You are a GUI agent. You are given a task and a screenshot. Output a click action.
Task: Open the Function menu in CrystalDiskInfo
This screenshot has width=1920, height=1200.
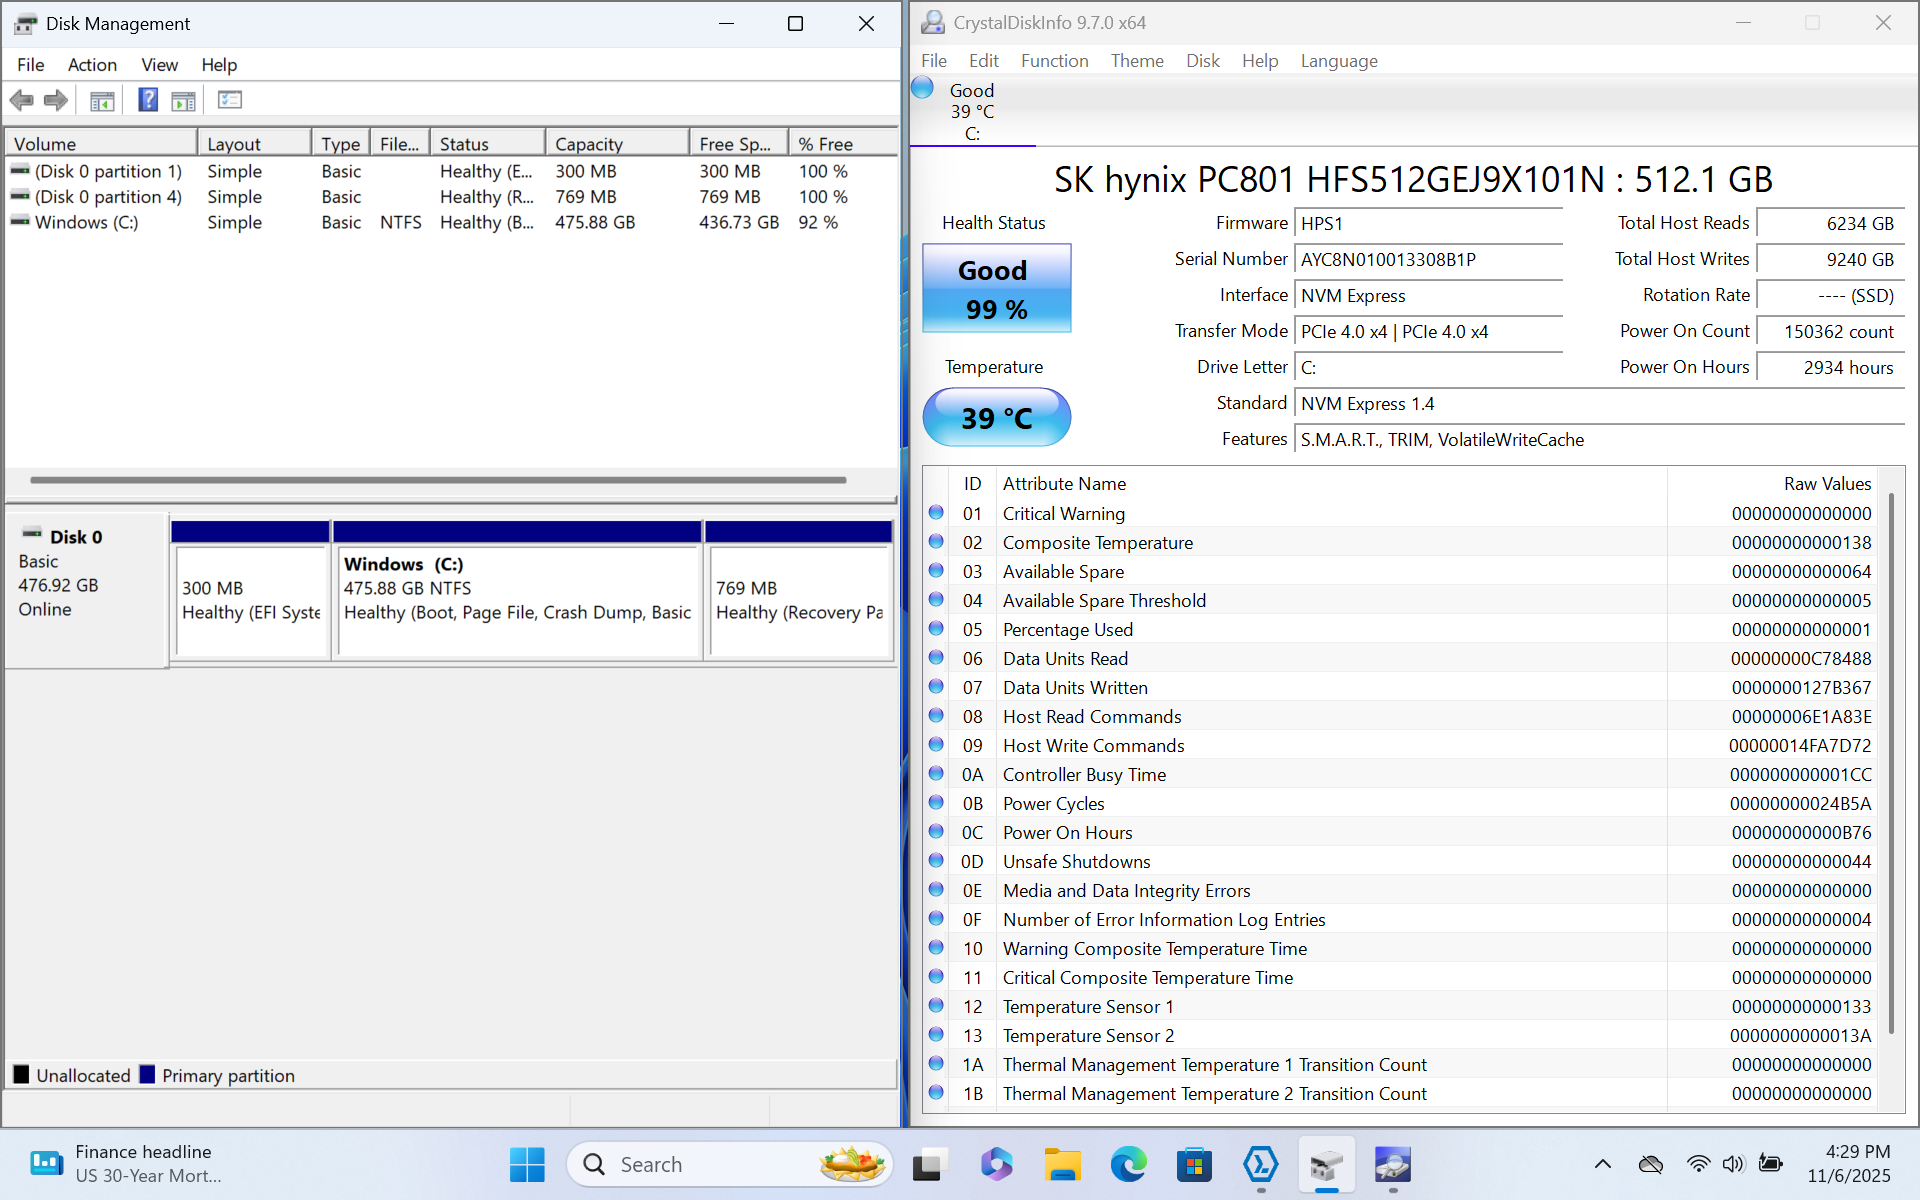1054,61
